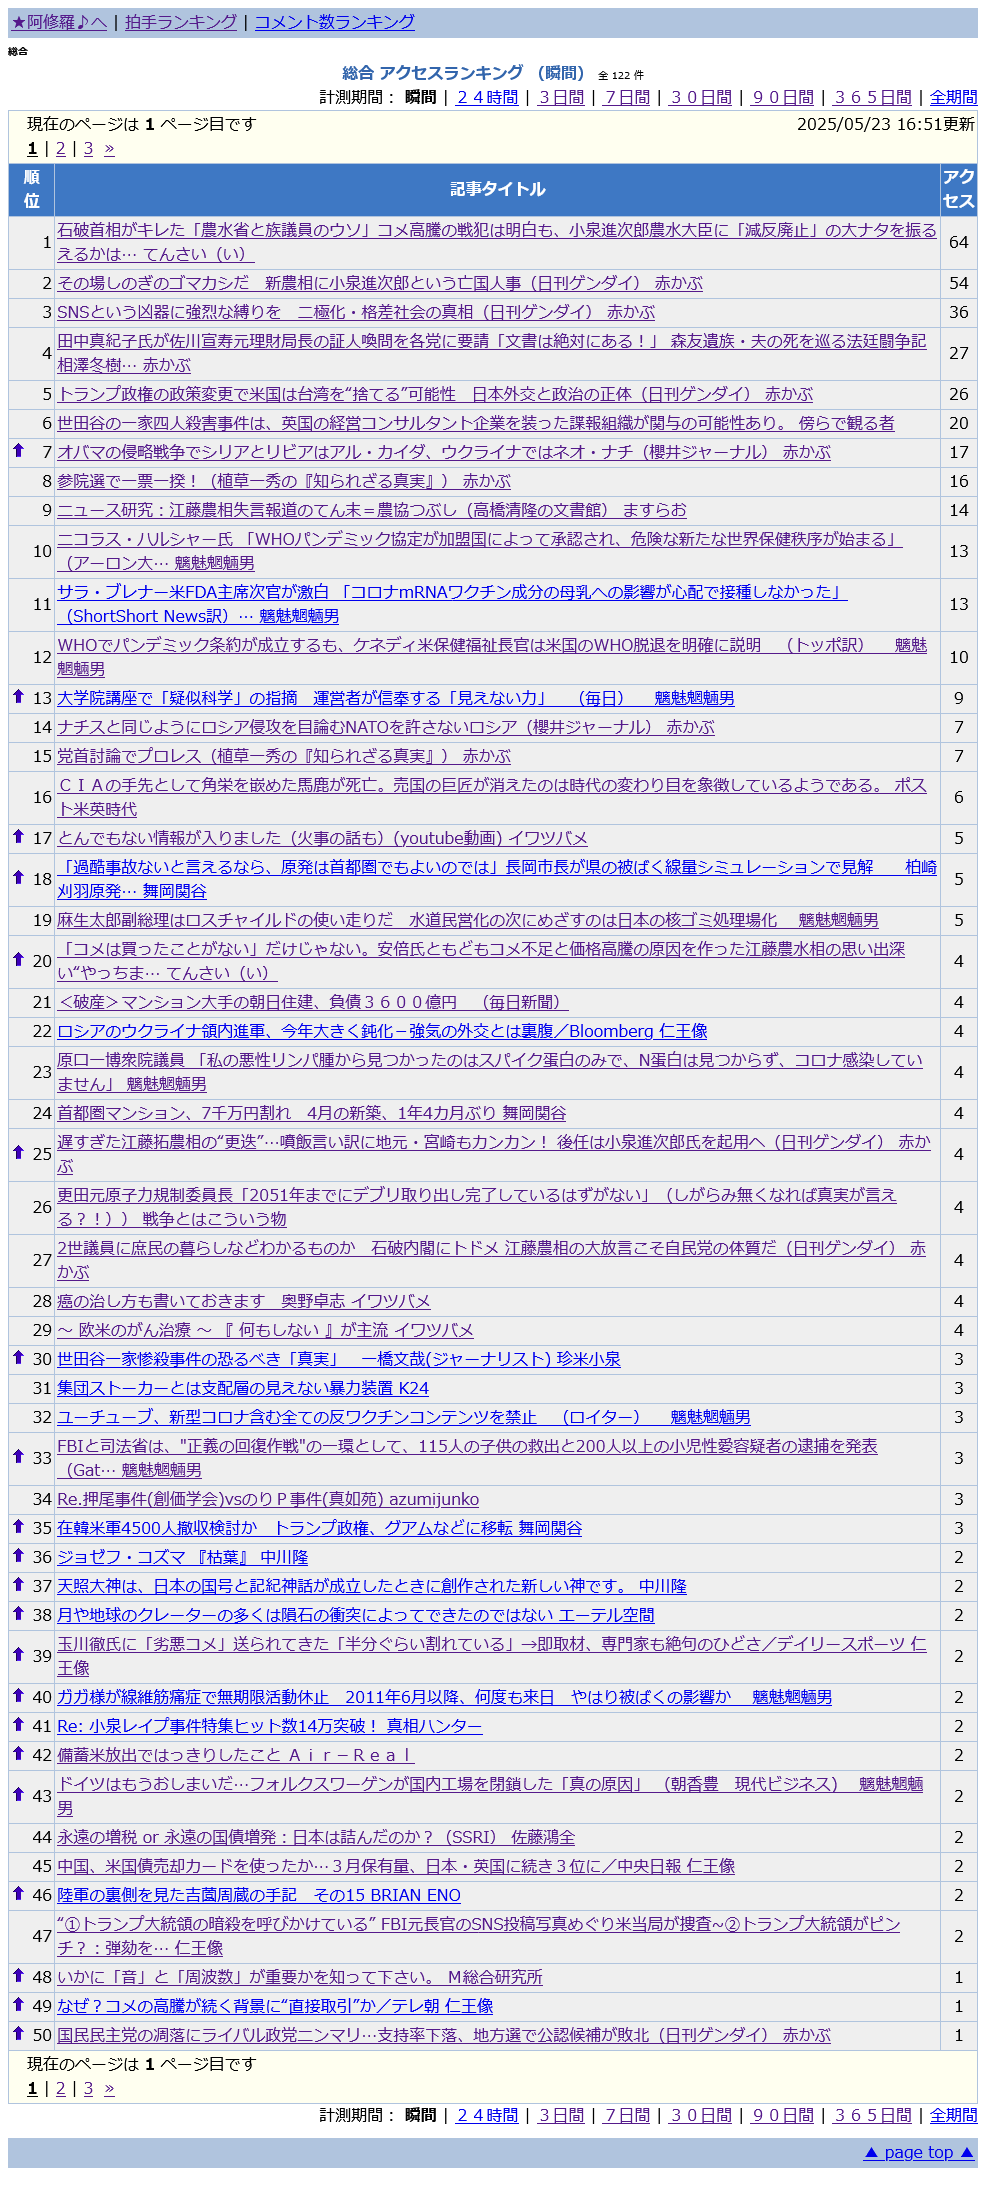Viewport: 986px width, 2200px height.
Task: Open the ニュース研究：江藤農相失言報道 article
Action: click(372, 510)
